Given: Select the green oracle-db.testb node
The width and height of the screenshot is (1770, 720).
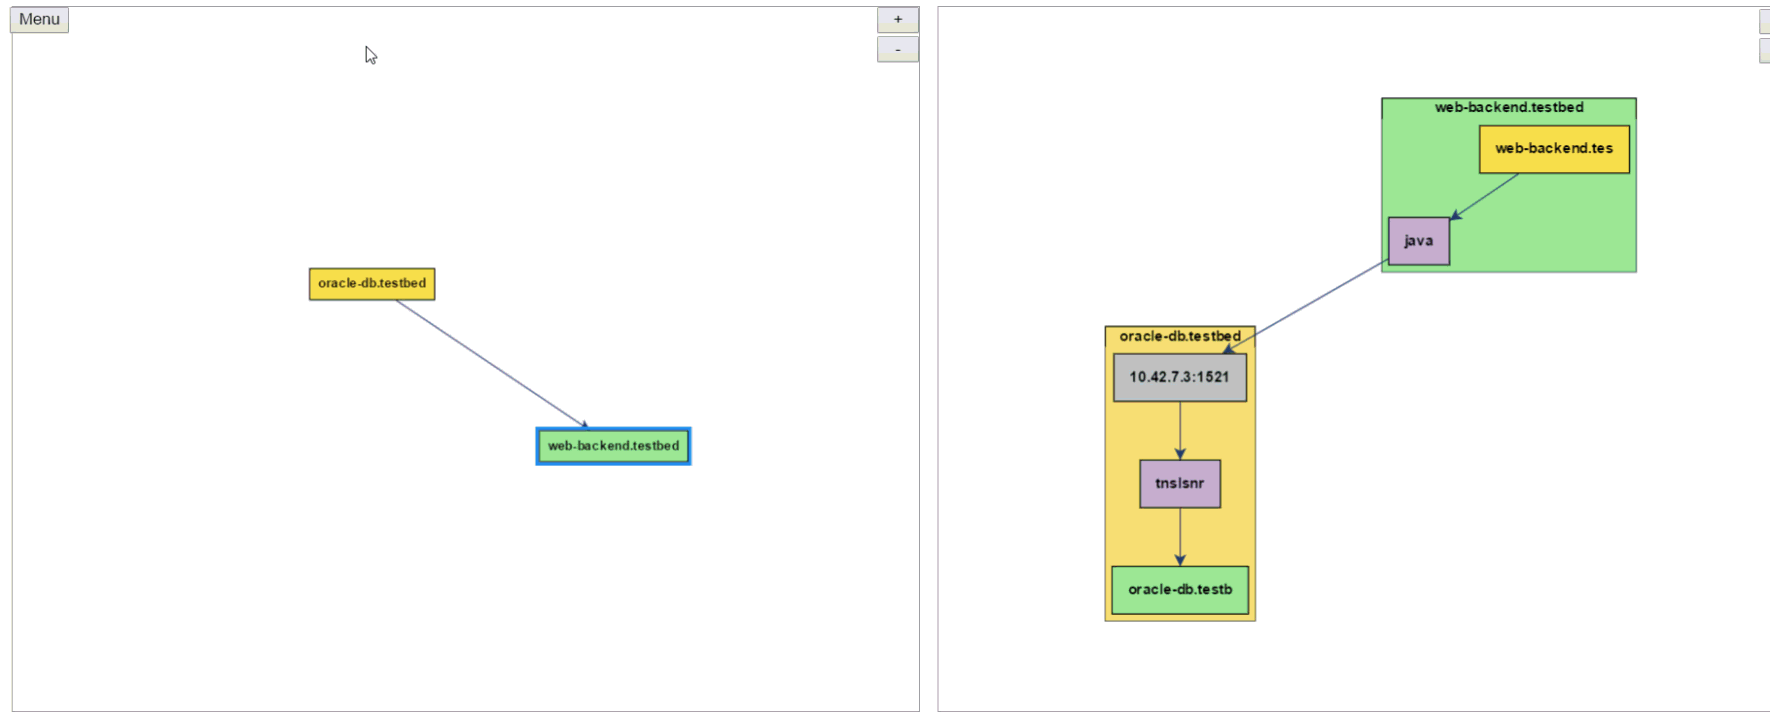Looking at the screenshot, I should [x=1179, y=590].
